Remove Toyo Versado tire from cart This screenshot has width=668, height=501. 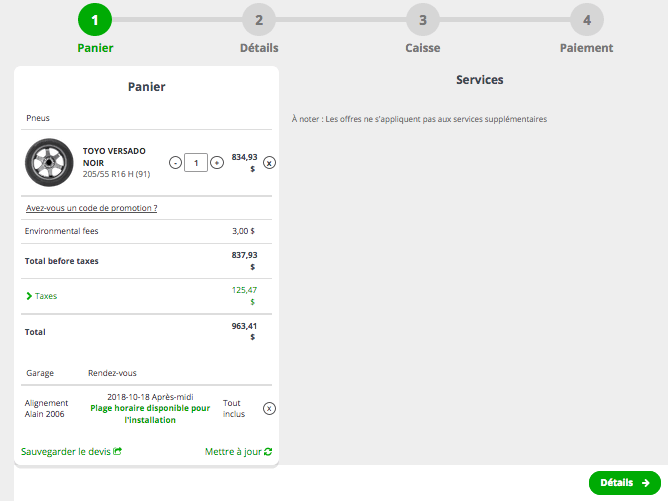269,163
